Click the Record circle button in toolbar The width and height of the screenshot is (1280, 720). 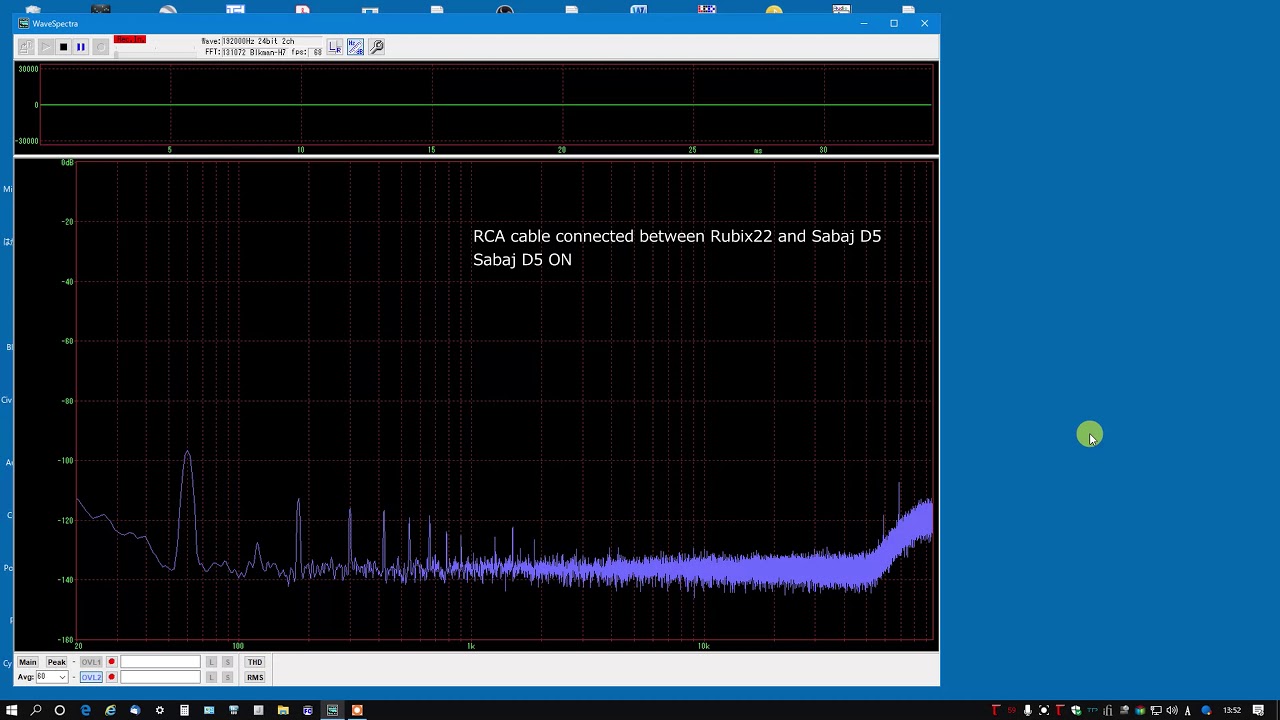click(100, 47)
